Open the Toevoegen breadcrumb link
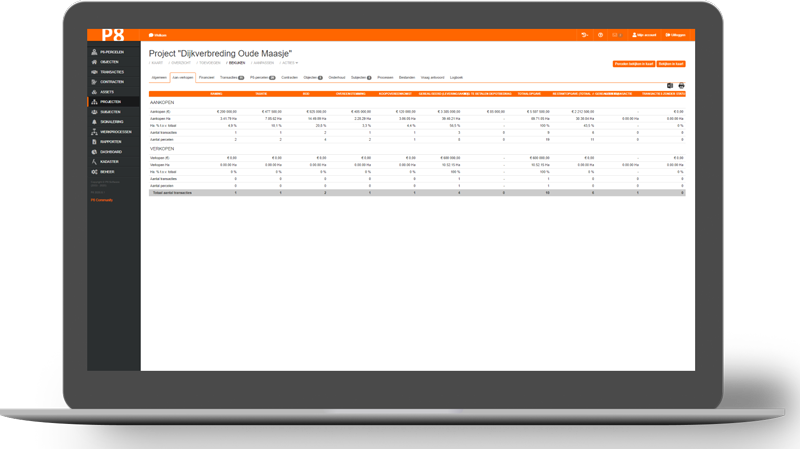800x449 pixels. tap(208, 63)
